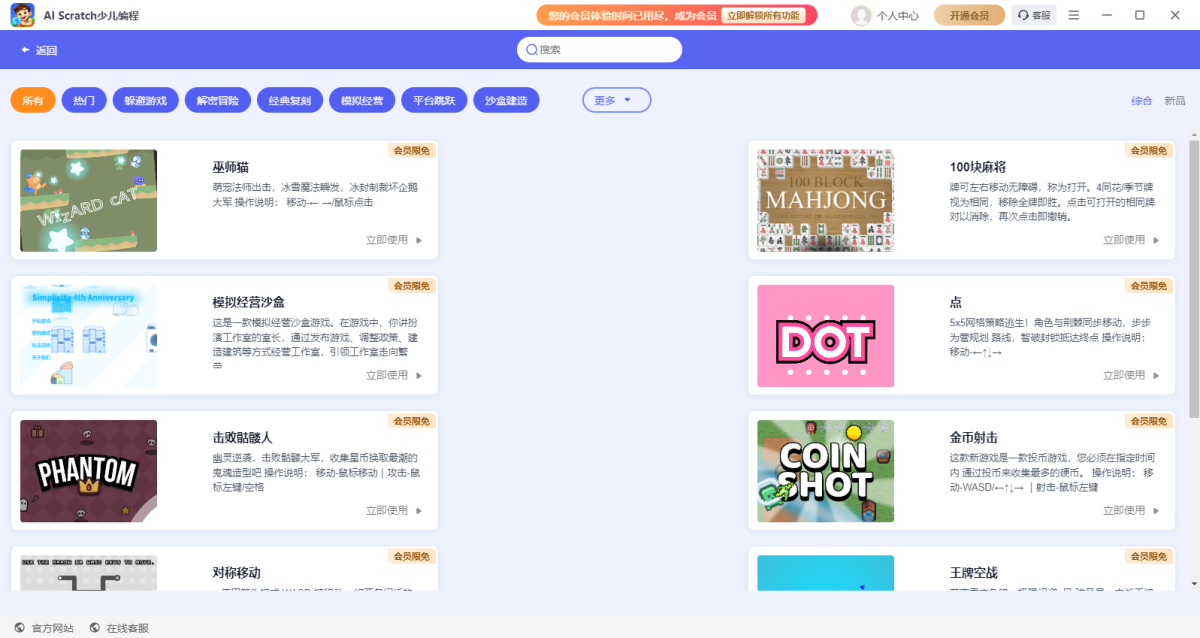This screenshot has height=638, width=1200.
Task: Select the 所有 category filter
Action: 33,100
